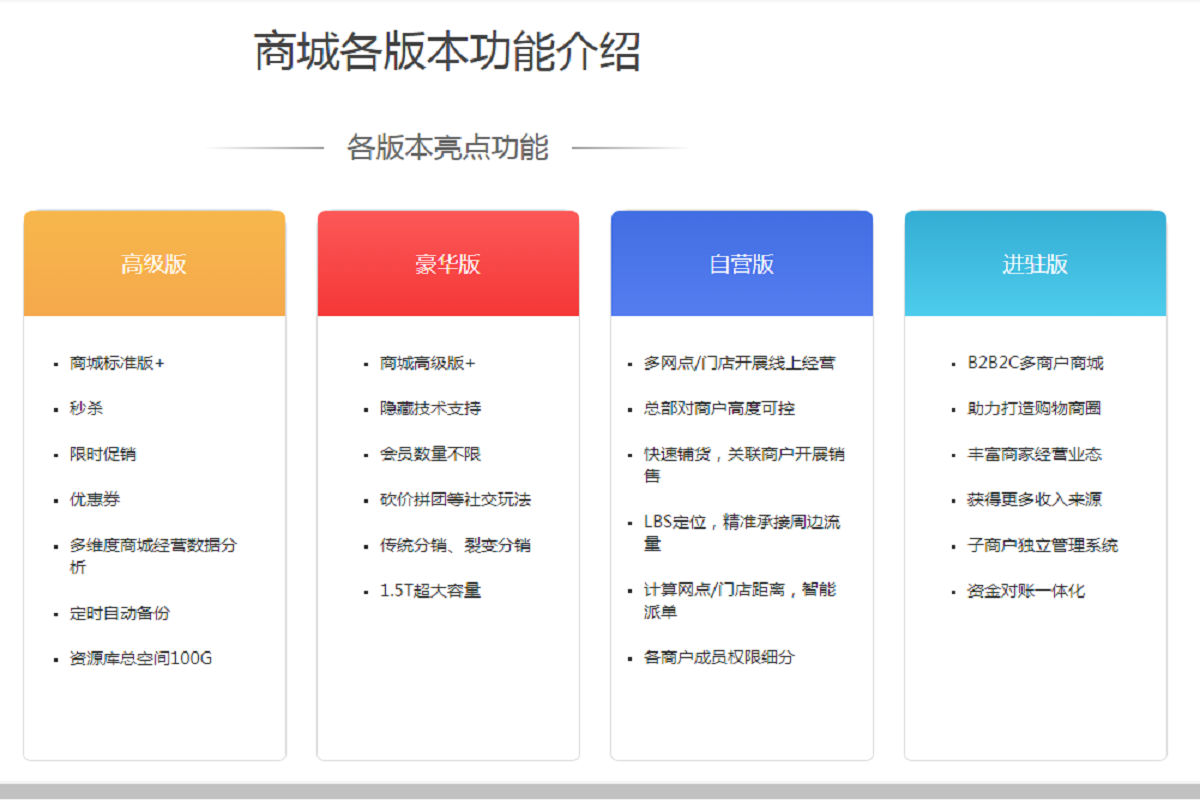The image size is (1200, 800).
Task: Open the 自营版 blue card header
Action: 741,264
